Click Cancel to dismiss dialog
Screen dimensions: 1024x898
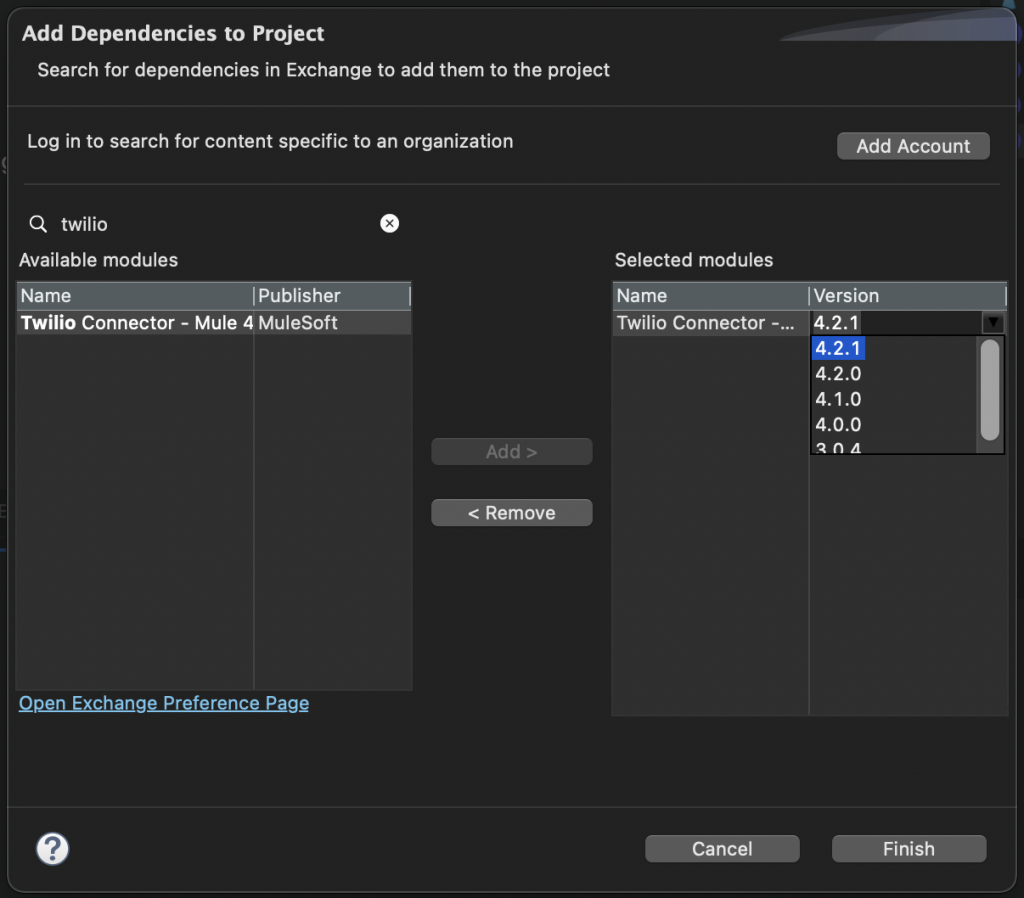[722, 848]
